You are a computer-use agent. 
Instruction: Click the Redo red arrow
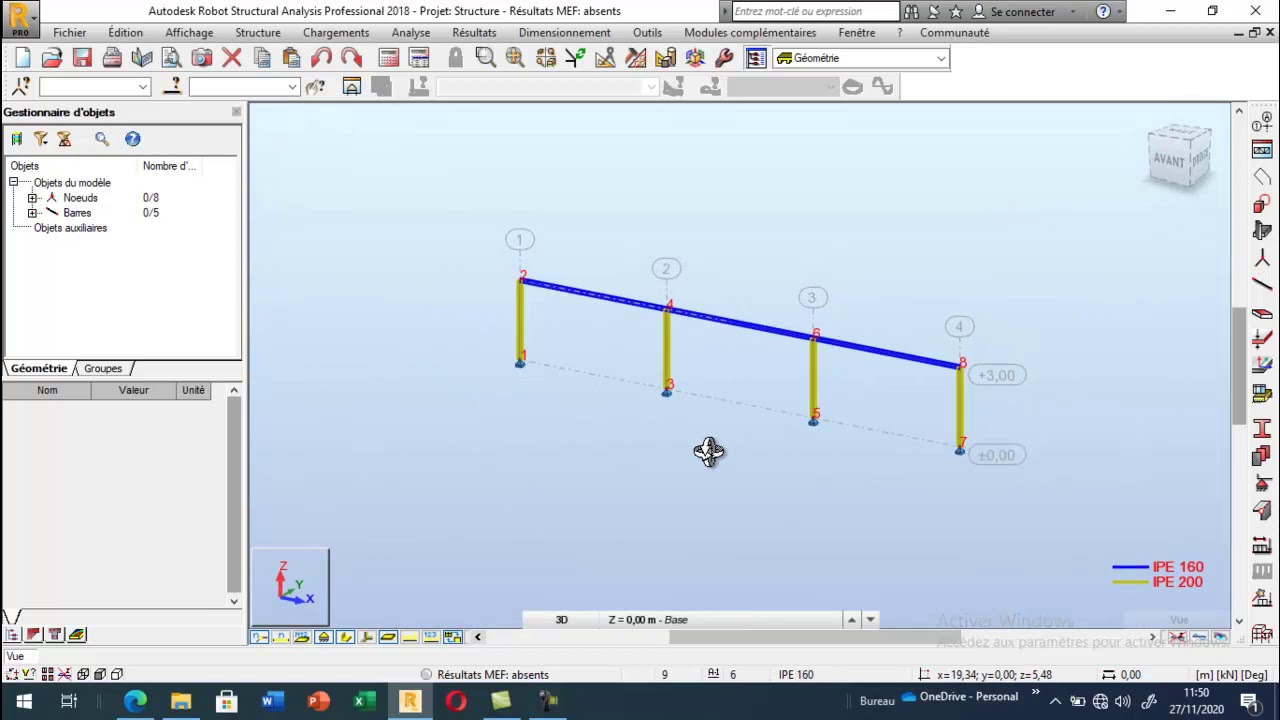click(x=352, y=58)
